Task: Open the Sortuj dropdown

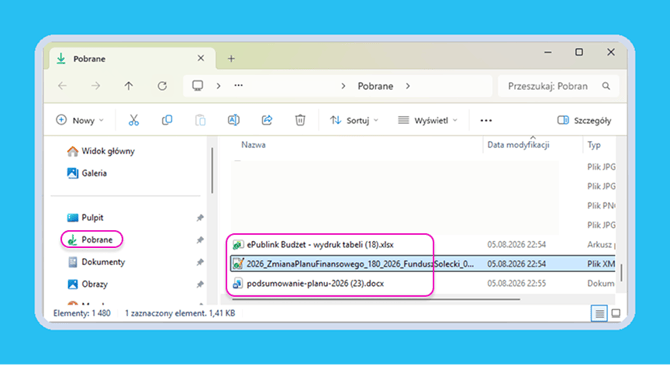Action: click(x=354, y=121)
